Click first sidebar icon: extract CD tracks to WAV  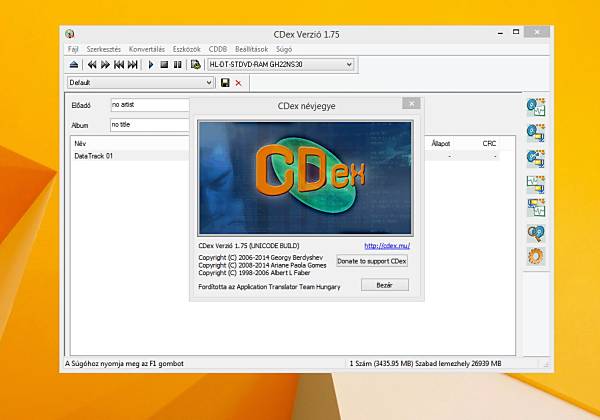tap(536, 107)
